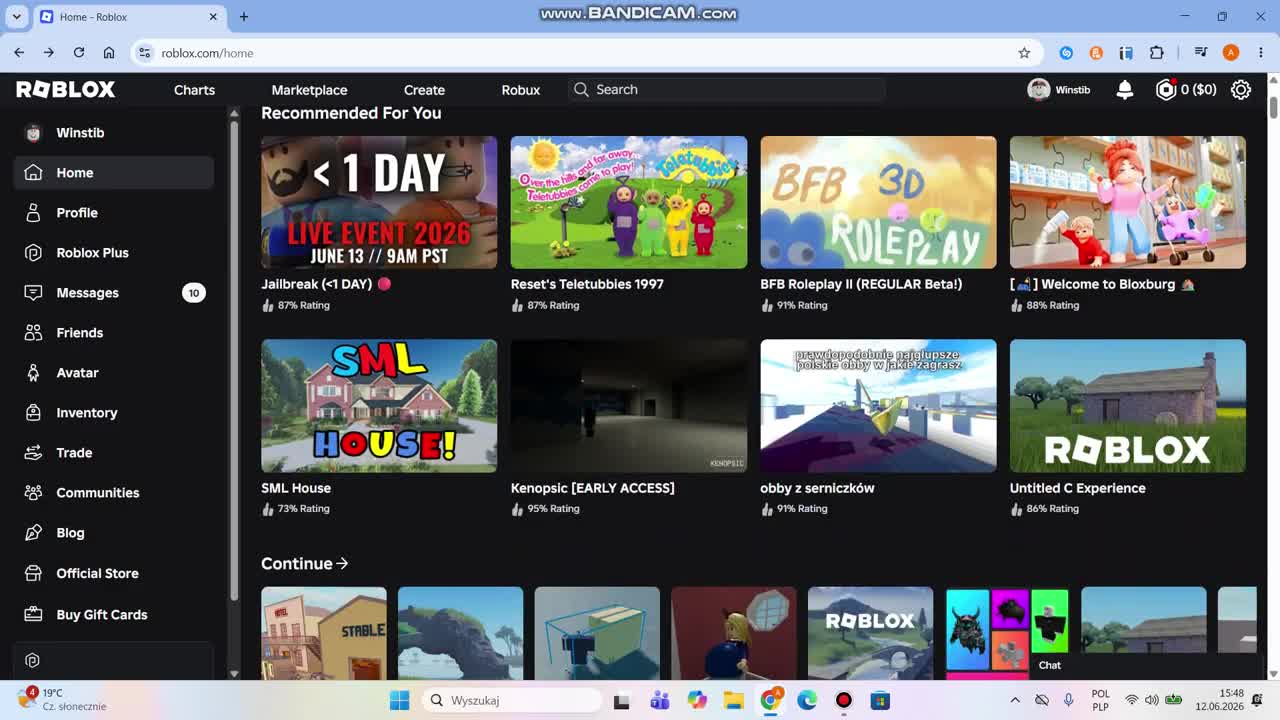Click Winstib username in sidebar

point(80,133)
